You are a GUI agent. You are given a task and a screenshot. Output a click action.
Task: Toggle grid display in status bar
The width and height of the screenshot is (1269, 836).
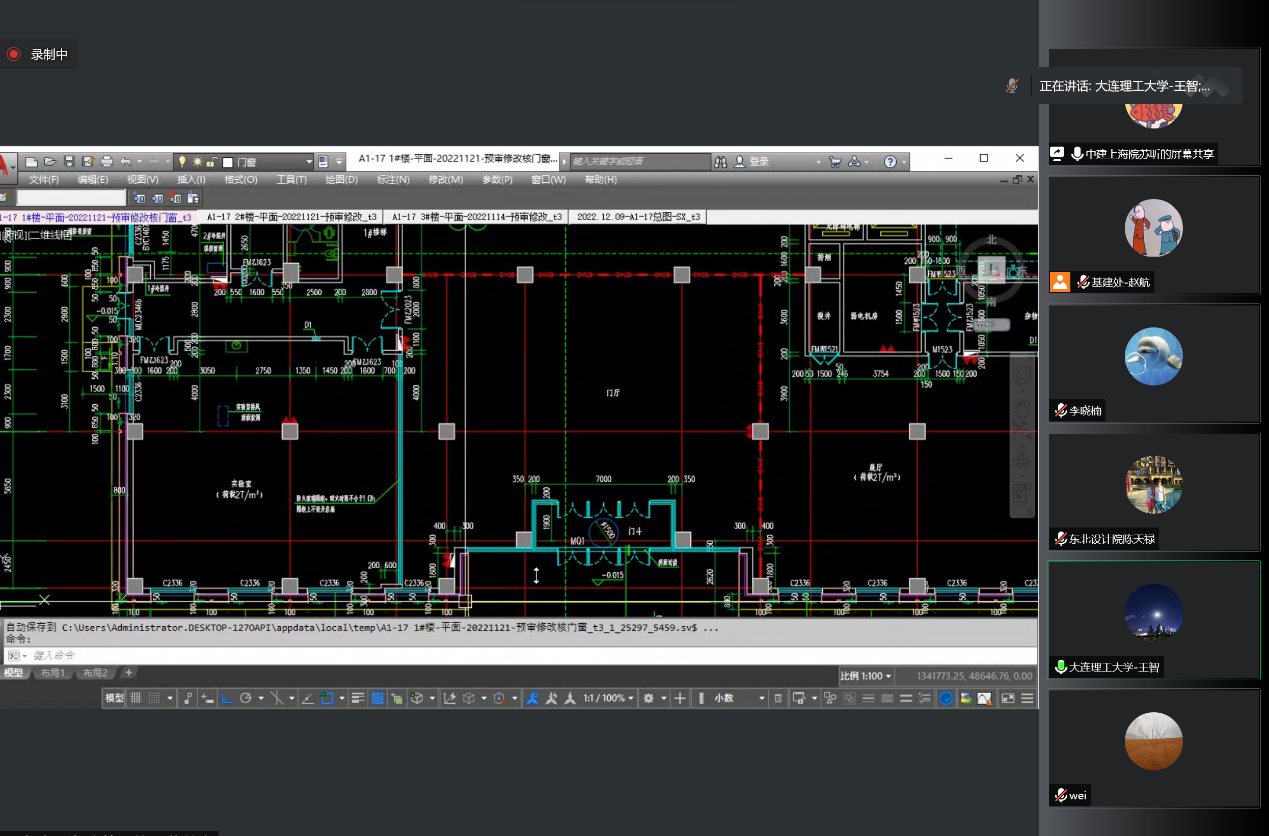point(135,698)
